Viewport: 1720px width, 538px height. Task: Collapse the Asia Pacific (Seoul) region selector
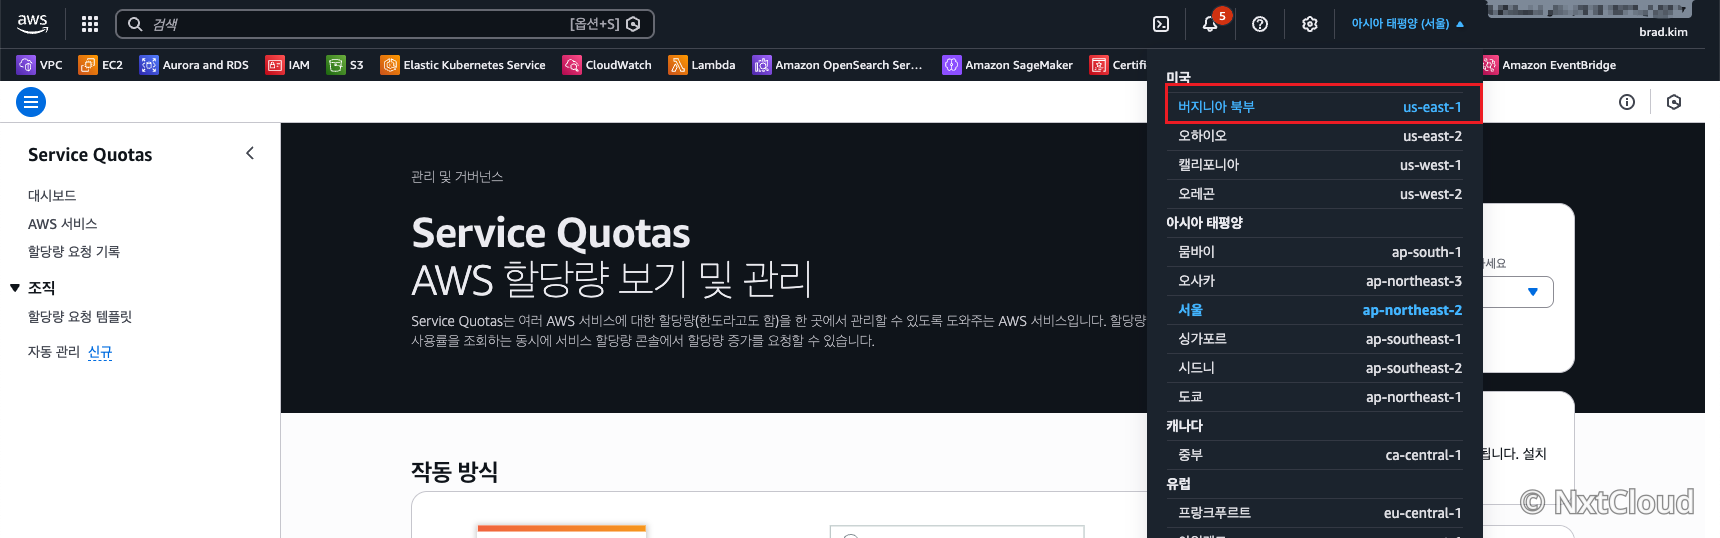(x=1408, y=24)
